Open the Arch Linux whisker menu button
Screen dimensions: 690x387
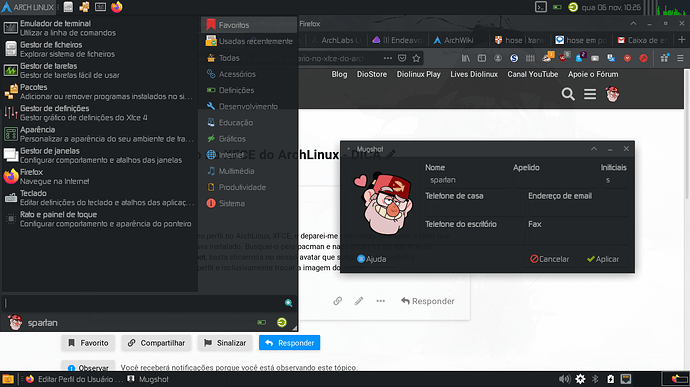click(x=27, y=7)
